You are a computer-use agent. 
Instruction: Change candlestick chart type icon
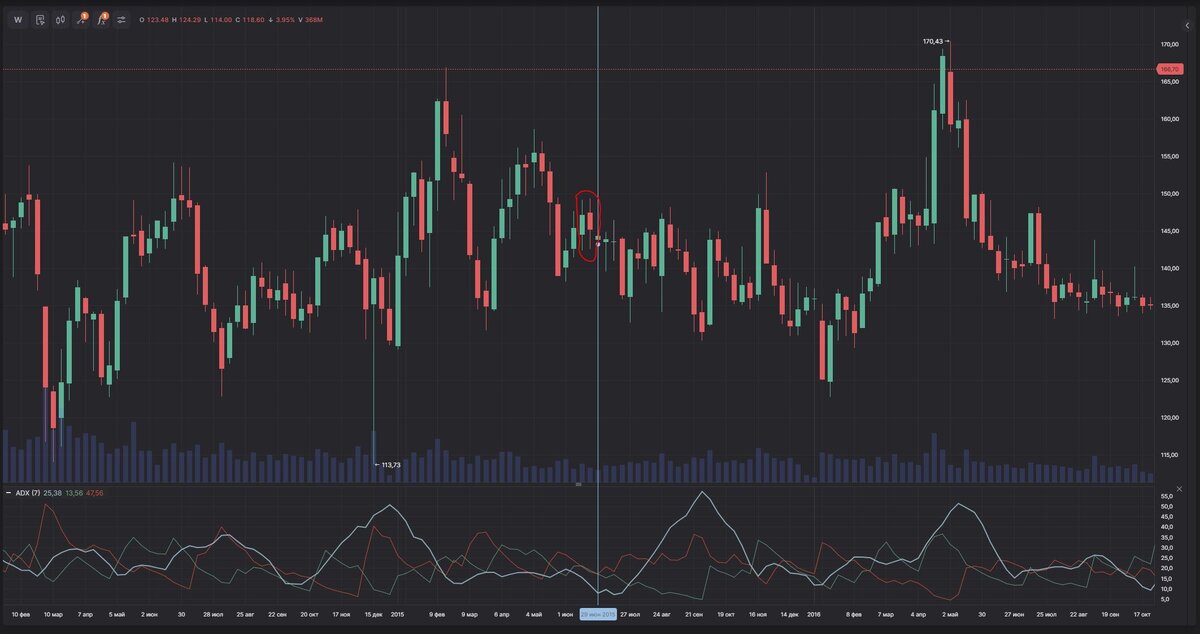(x=60, y=19)
